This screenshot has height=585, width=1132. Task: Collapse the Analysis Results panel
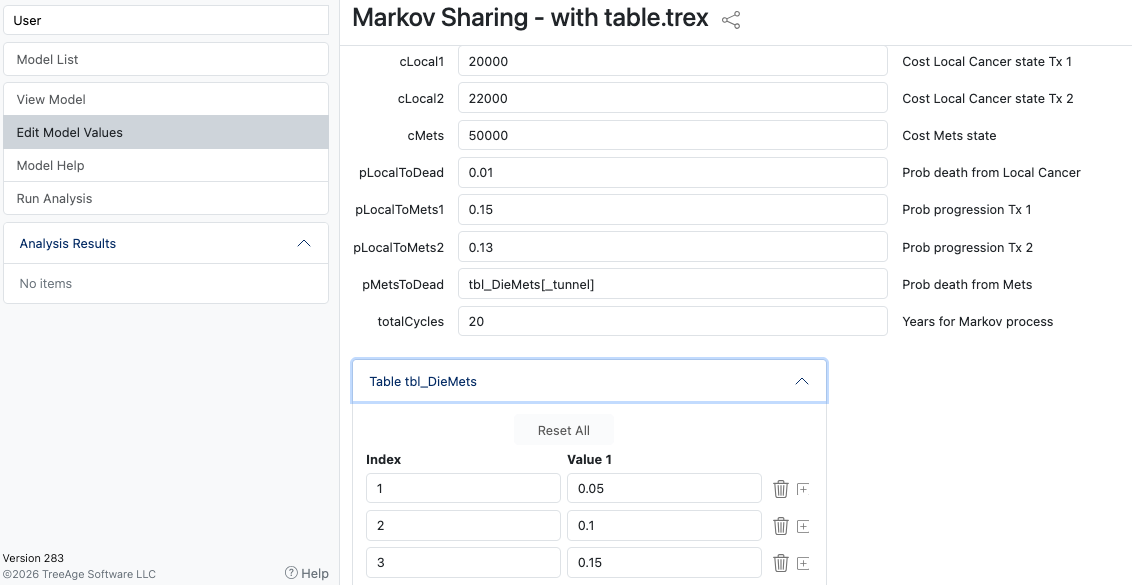tap(304, 243)
